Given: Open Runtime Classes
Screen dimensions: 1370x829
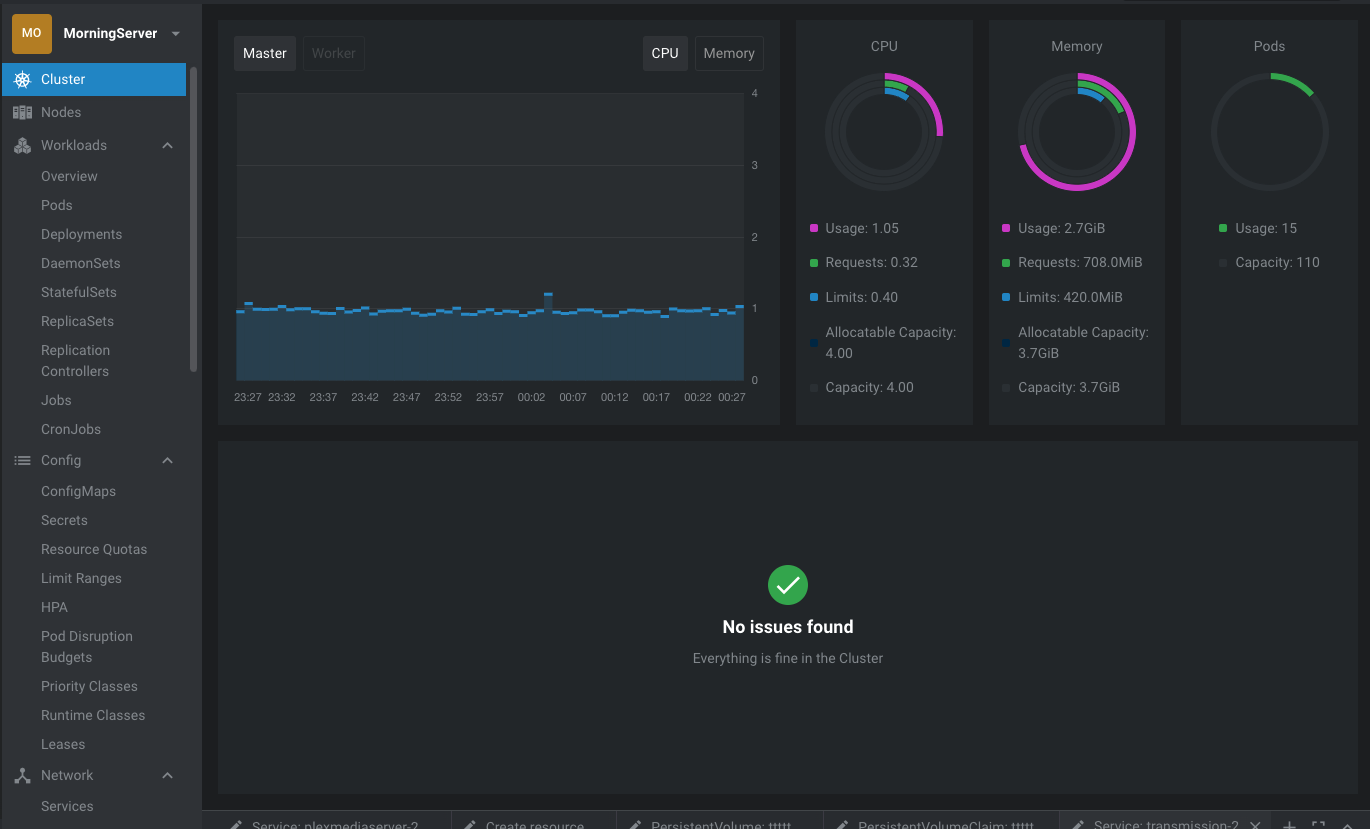Looking at the screenshot, I should coord(93,715).
